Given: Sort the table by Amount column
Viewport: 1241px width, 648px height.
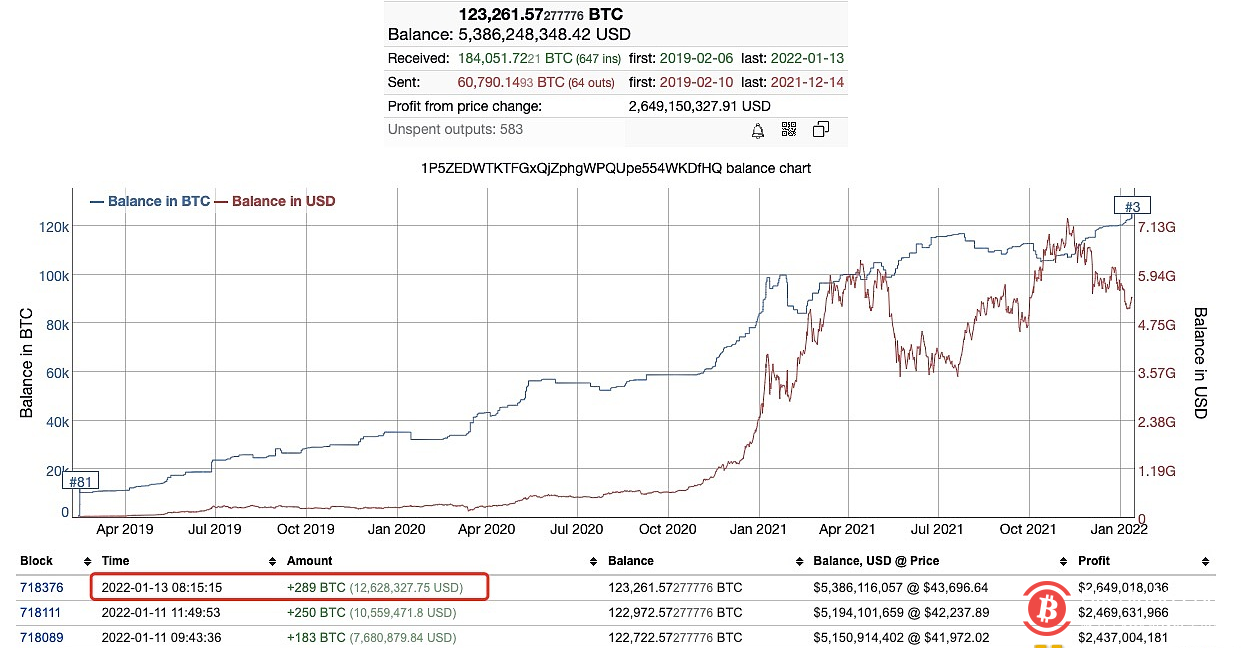Looking at the screenshot, I should tap(309, 560).
